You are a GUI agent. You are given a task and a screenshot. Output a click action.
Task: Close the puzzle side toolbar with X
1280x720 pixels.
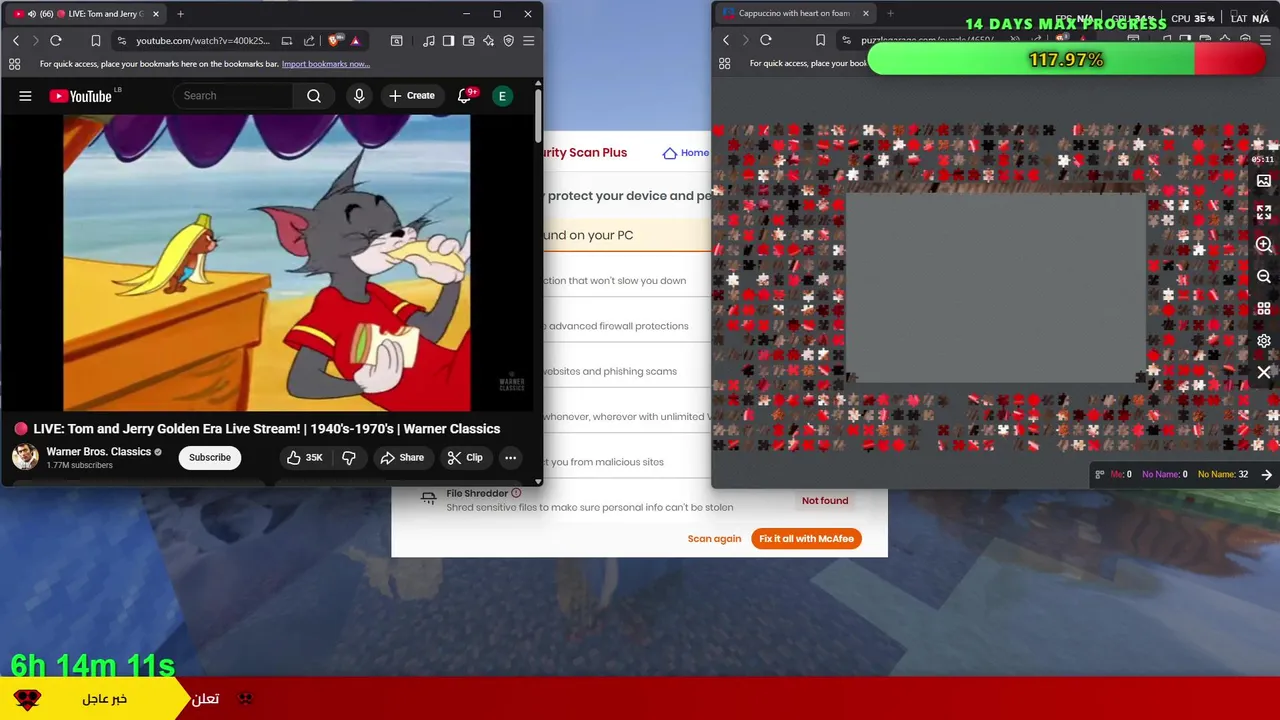tap(1264, 372)
